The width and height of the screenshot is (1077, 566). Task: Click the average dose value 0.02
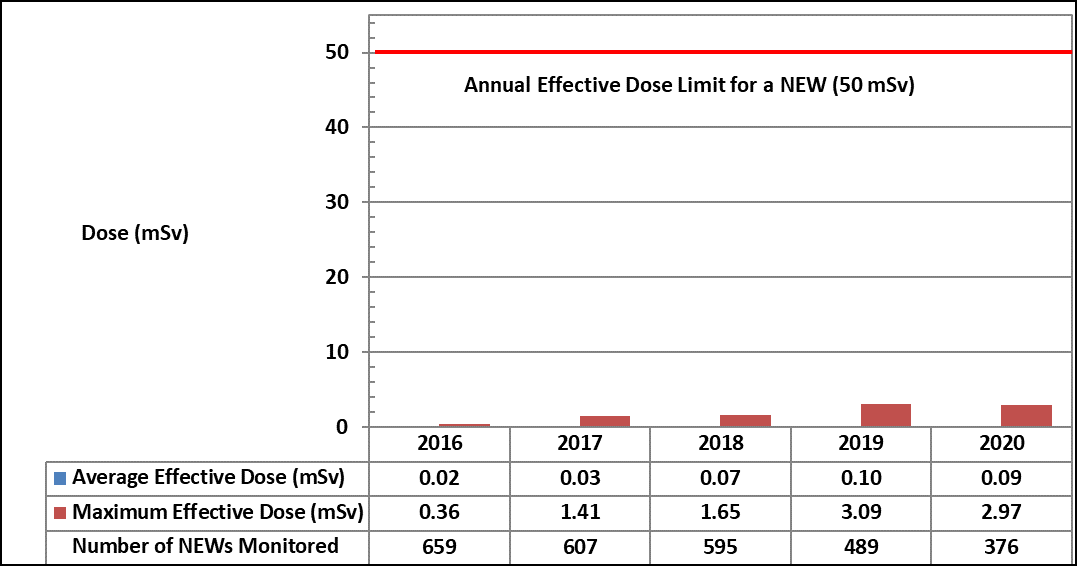tap(440, 477)
